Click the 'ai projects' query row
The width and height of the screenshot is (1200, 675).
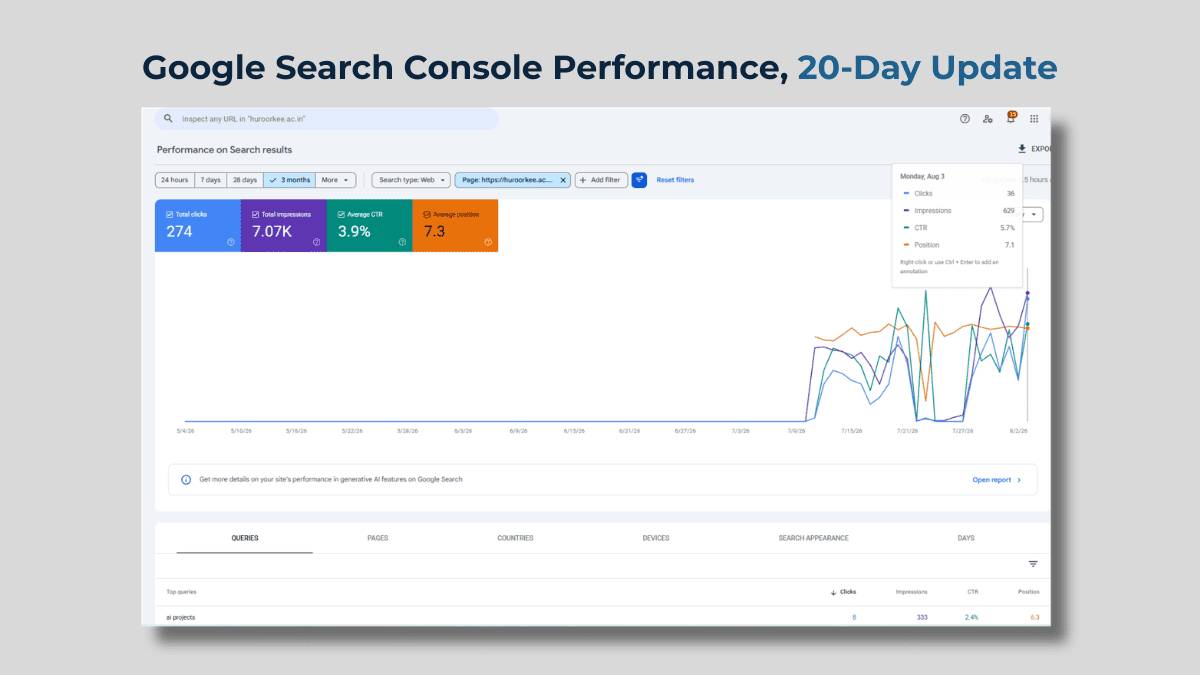[601, 617]
